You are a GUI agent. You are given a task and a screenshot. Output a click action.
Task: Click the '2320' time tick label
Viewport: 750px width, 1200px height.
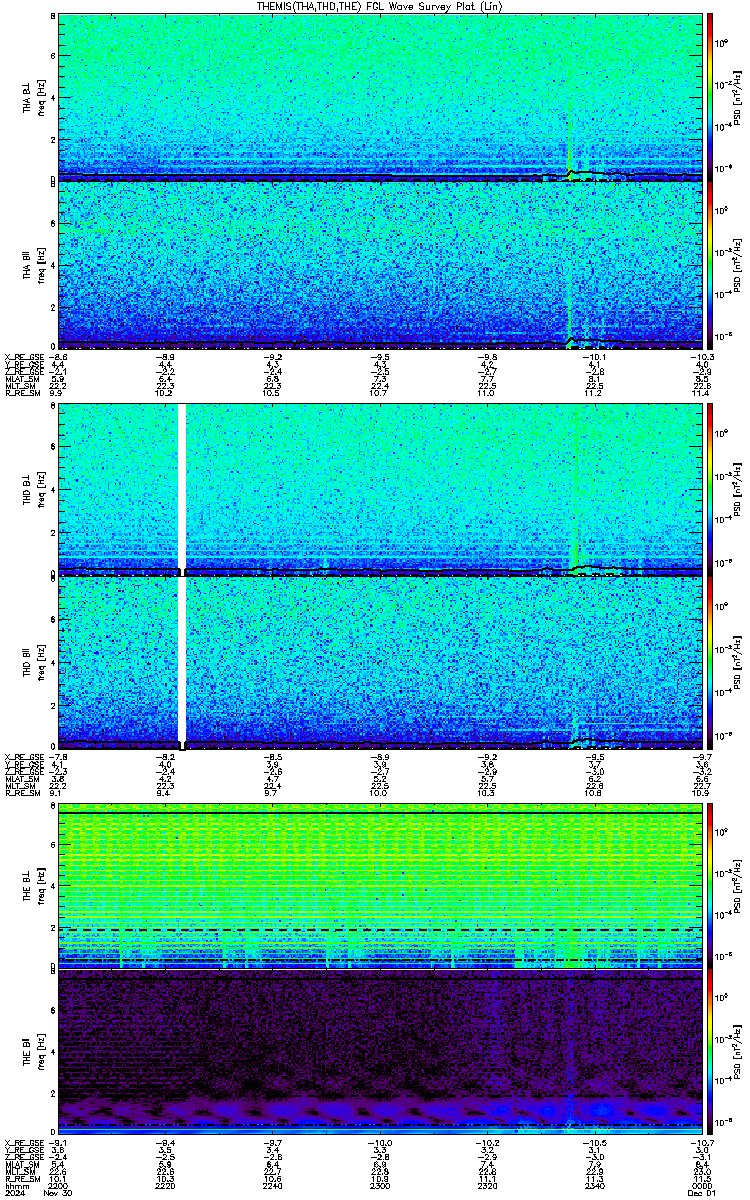(488, 1186)
